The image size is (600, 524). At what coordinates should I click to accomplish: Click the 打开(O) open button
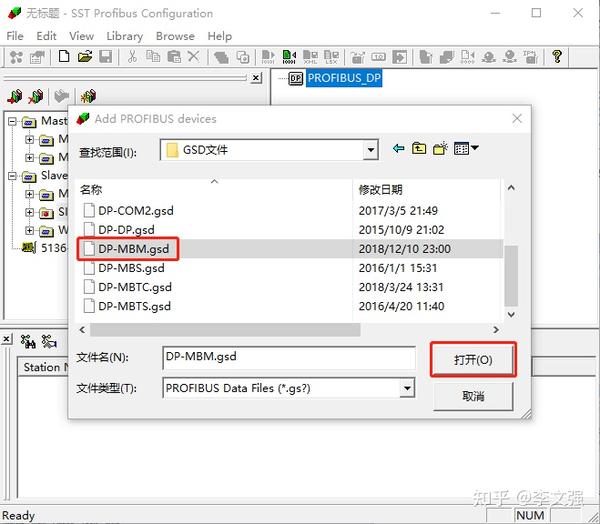coord(473,359)
